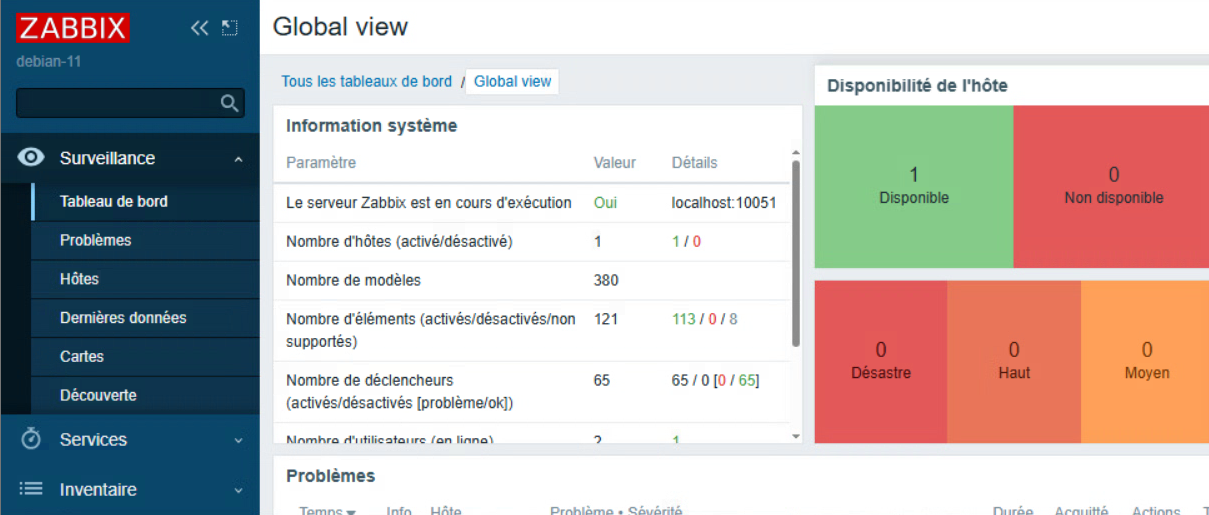Select Hôtes in the sidebar
This screenshot has height=515, width=1209.
click(79, 279)
